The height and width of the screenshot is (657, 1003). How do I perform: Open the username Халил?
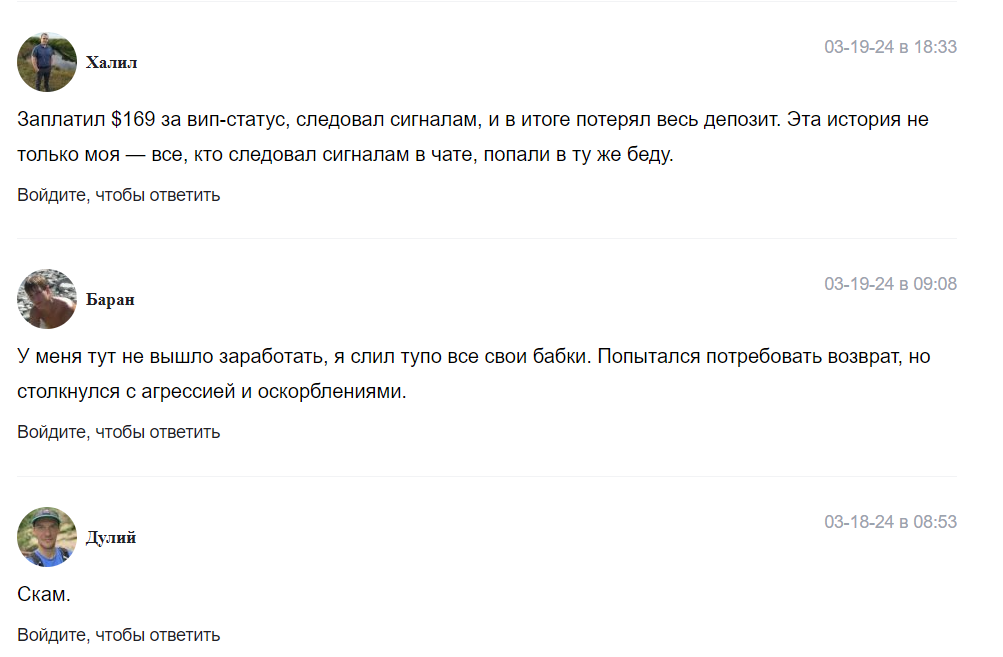[112, 63]
